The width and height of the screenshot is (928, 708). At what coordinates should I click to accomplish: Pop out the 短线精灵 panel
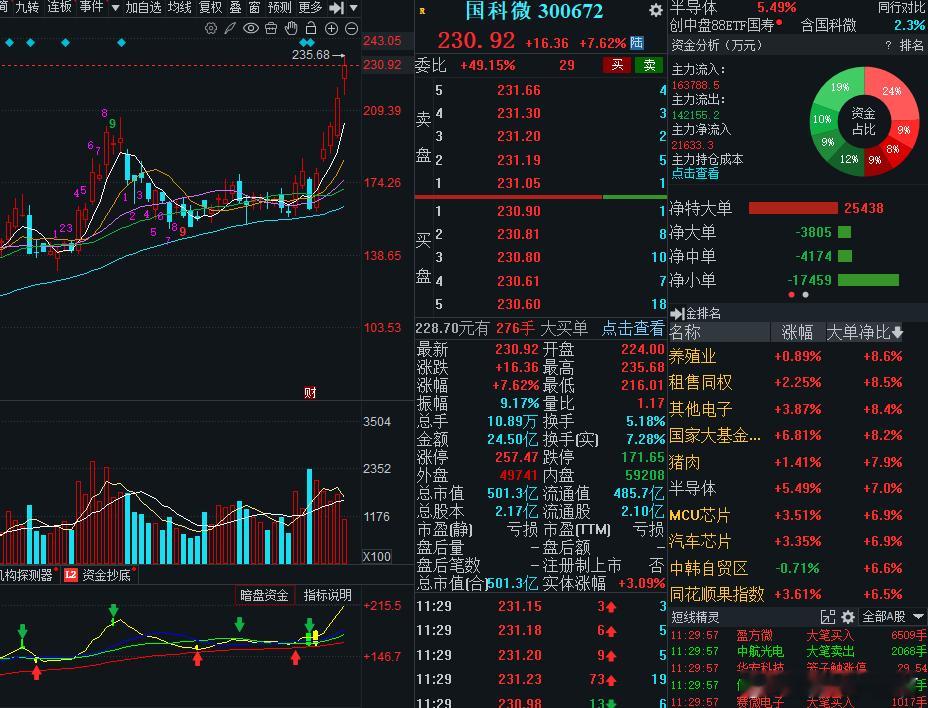pos(828,617)
